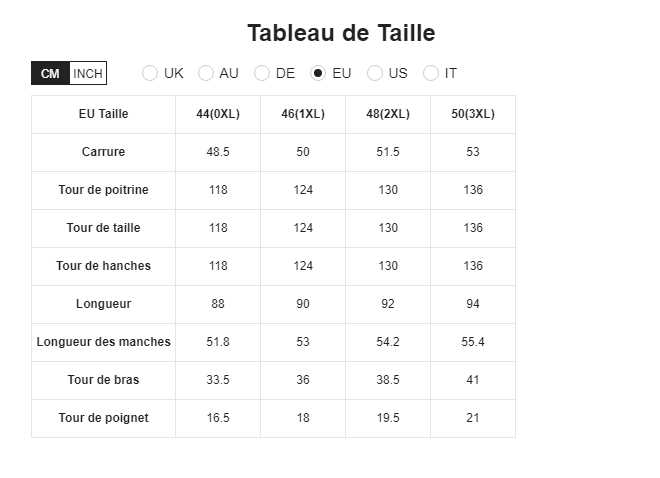The image size is (660, 478).
Task: Click the Tableau de Taille title
Action: pos(341,33)
